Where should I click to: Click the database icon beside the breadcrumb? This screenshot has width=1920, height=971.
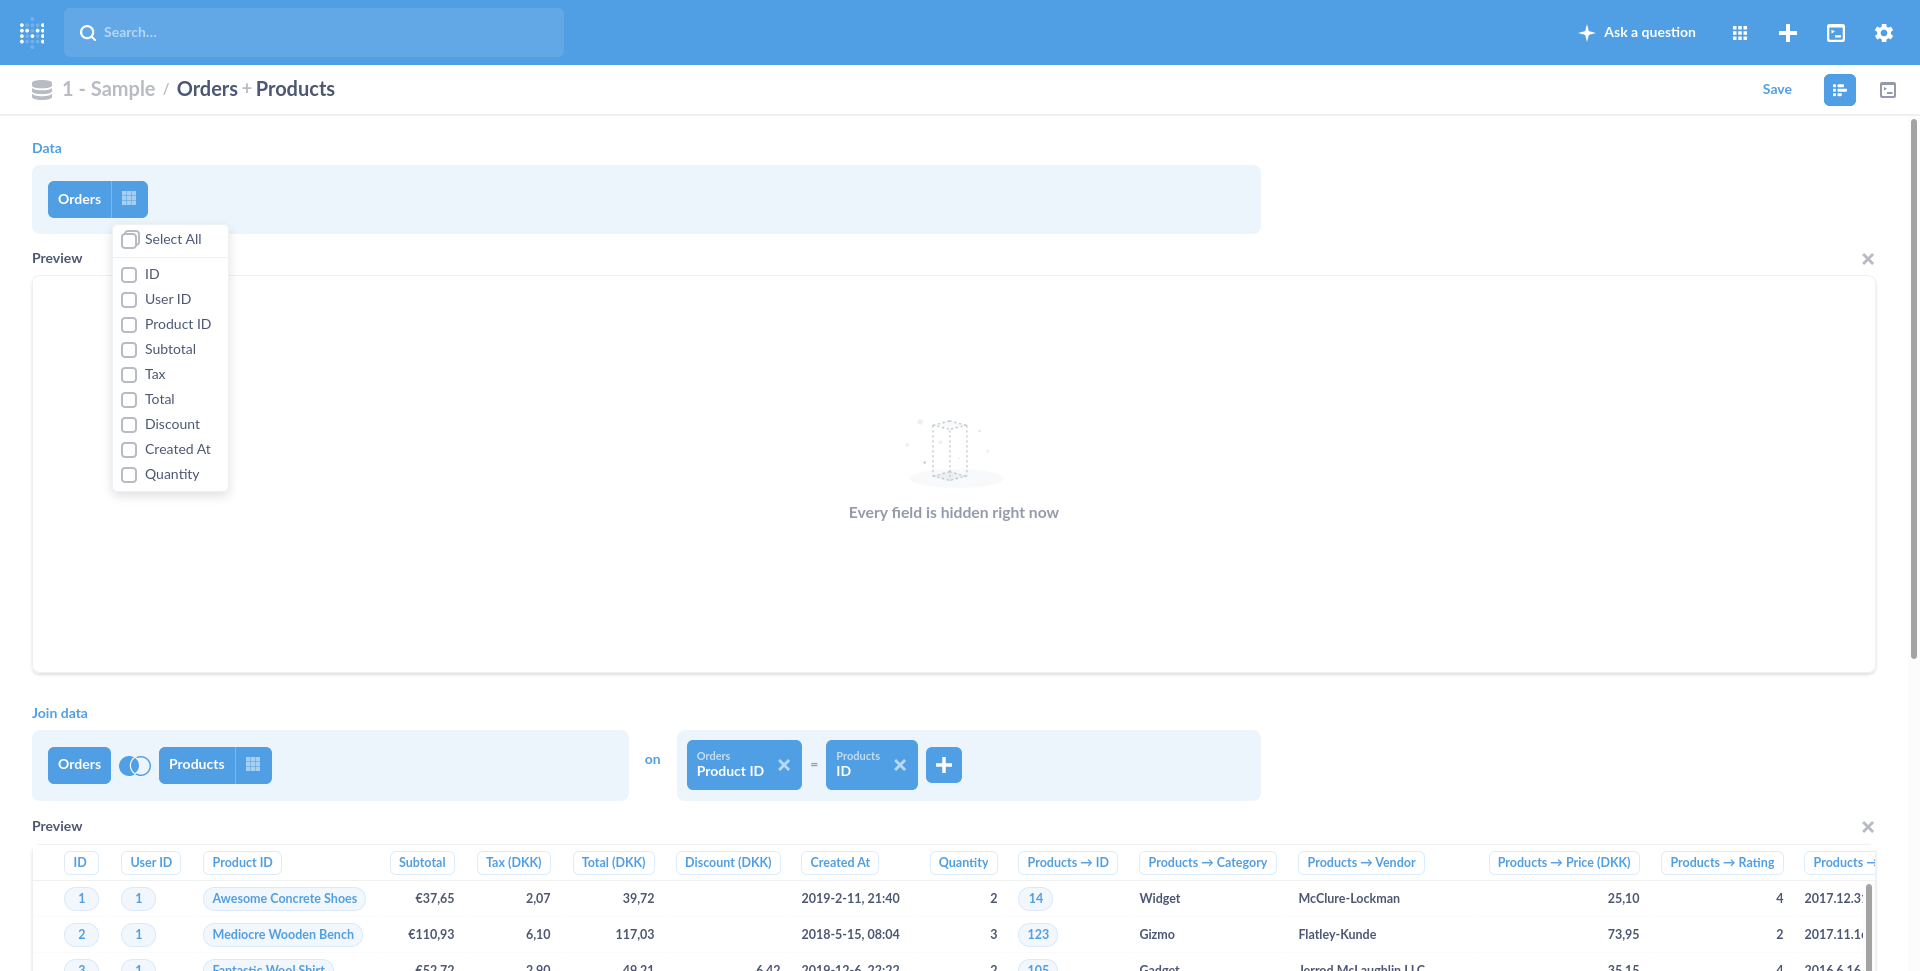[41, 89]
